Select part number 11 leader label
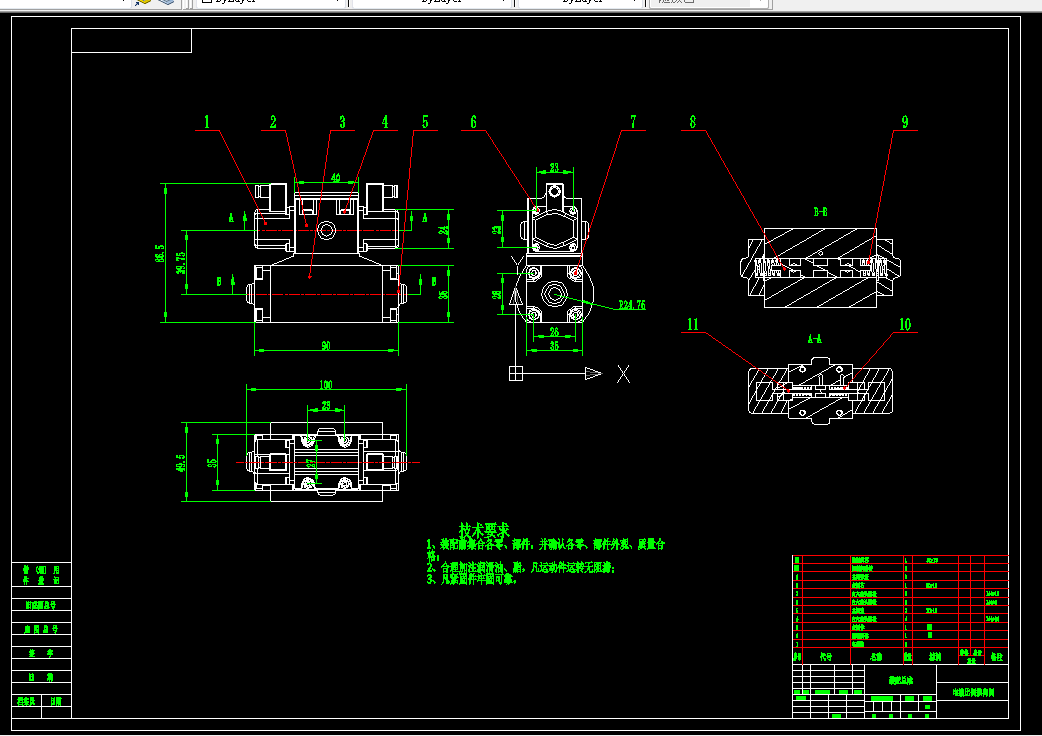The height and width of the screenshot is (736, 1042). tap(693, 324)
